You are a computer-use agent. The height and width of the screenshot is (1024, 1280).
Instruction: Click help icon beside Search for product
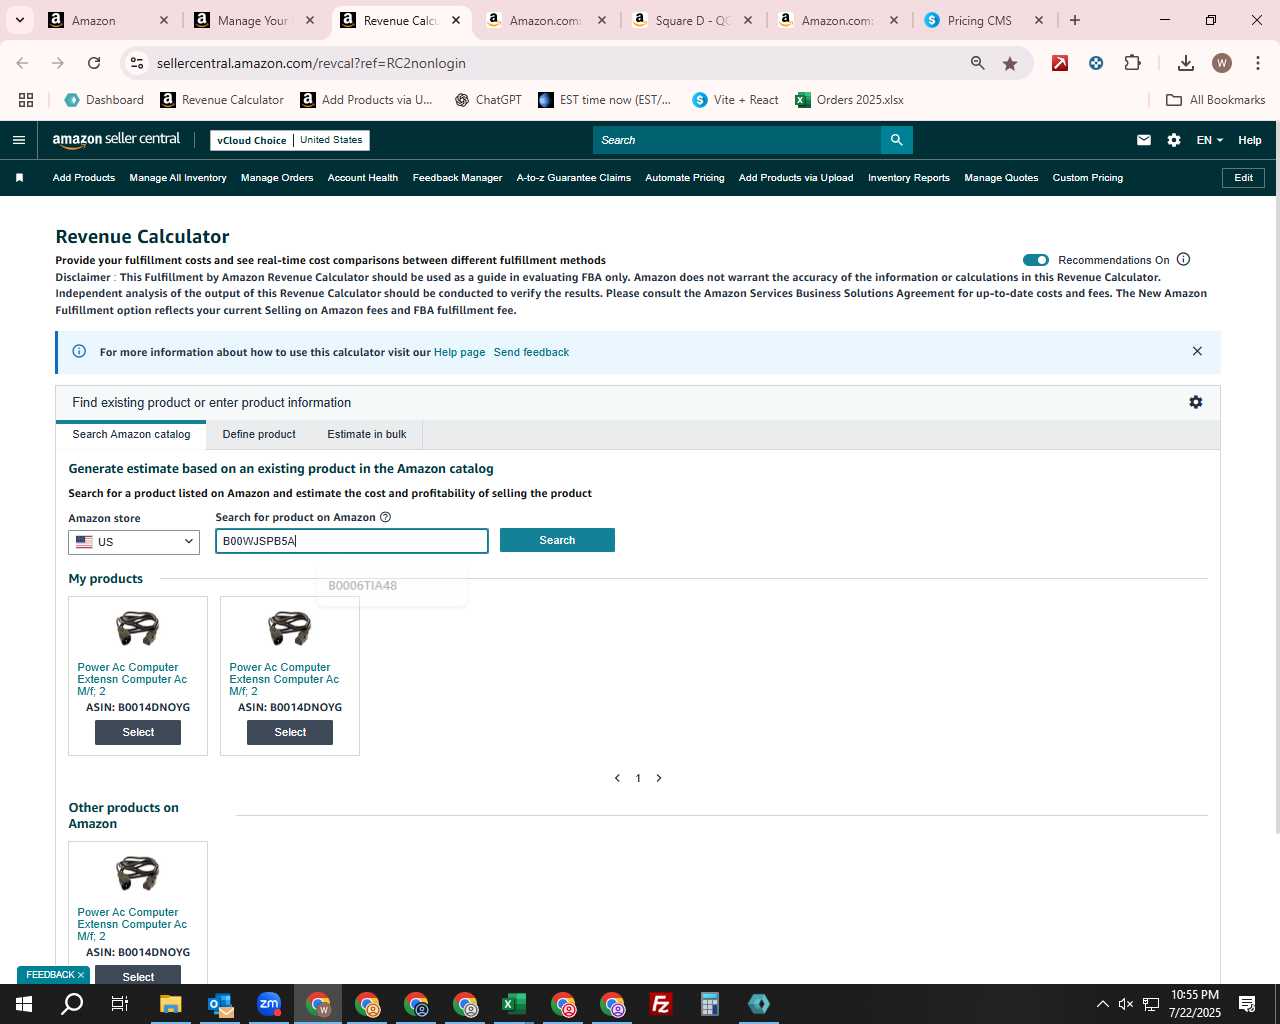(386, 517)
